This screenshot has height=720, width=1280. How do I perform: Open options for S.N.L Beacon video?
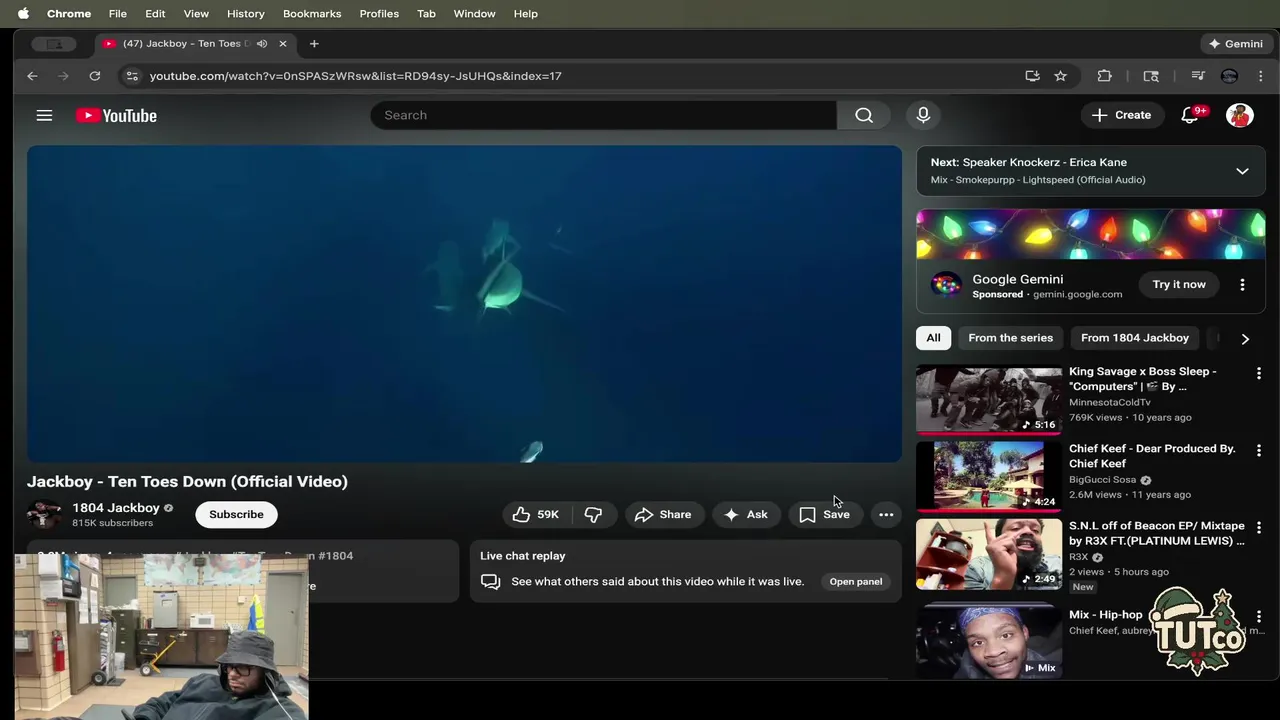[x=1259, y=527]
